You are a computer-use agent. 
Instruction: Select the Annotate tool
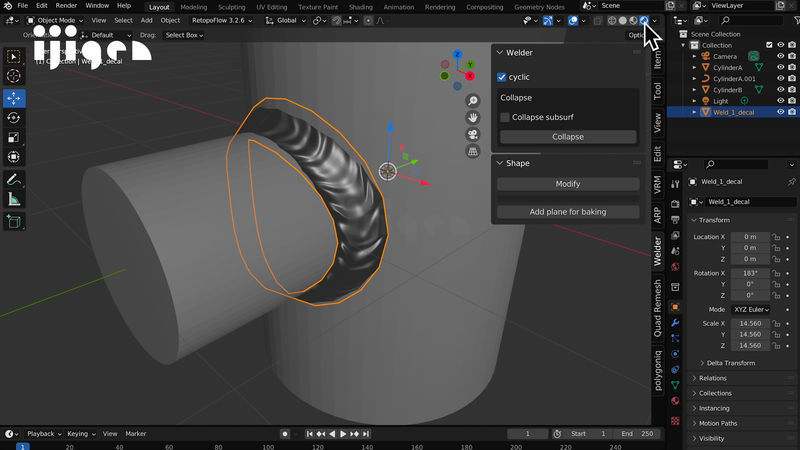point(14,180)
